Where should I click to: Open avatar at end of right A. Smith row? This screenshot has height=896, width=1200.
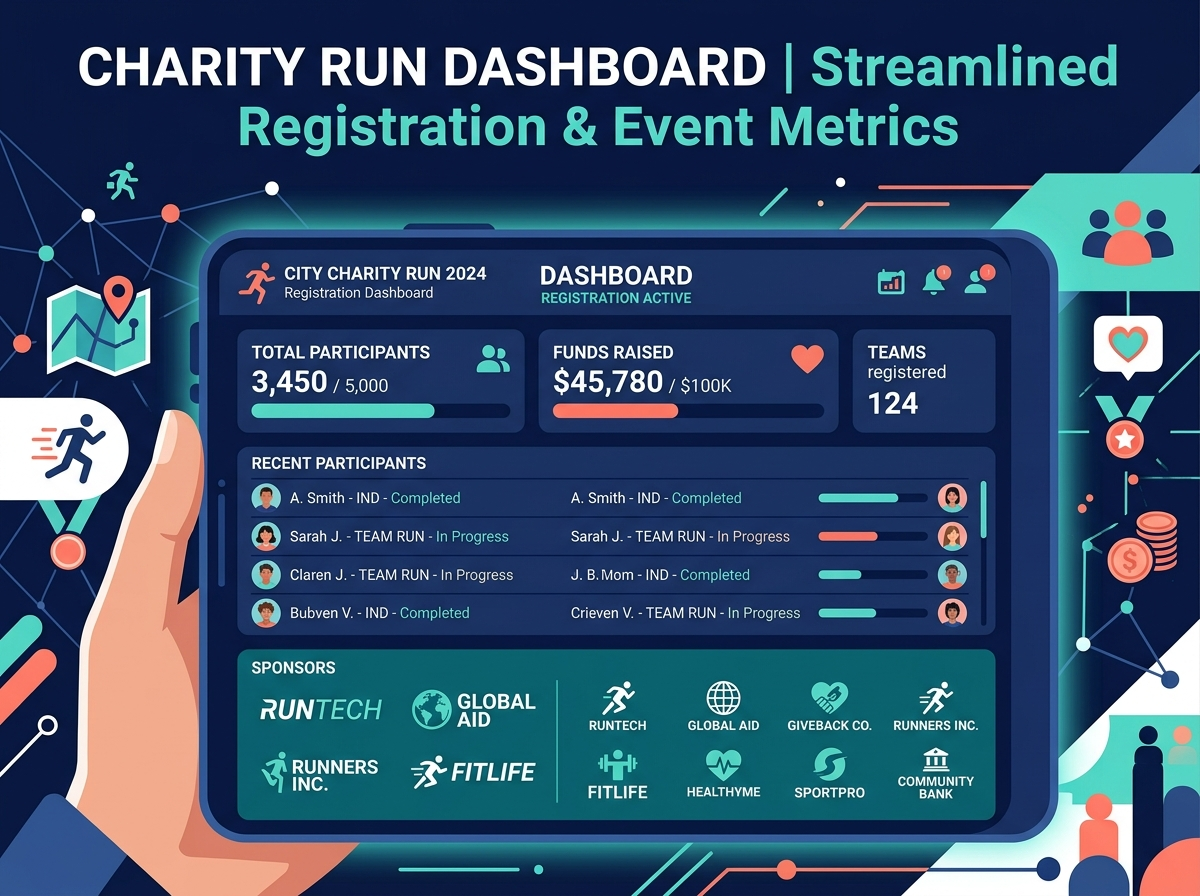953,498
